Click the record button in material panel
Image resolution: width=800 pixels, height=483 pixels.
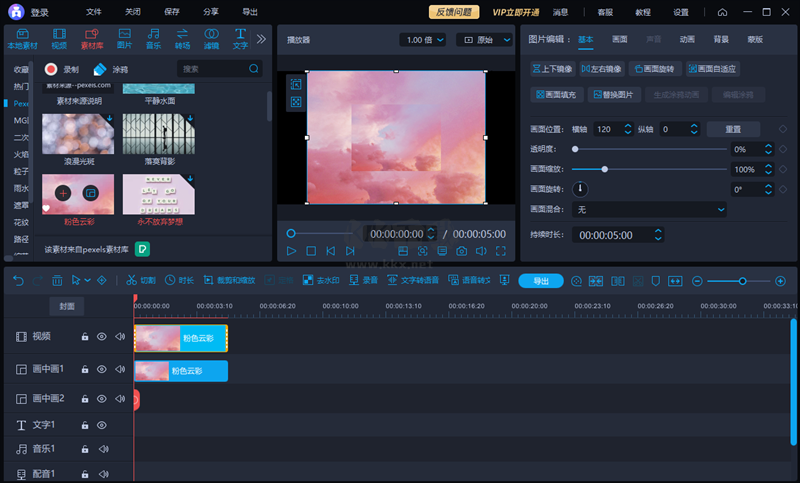click(52, 70)
